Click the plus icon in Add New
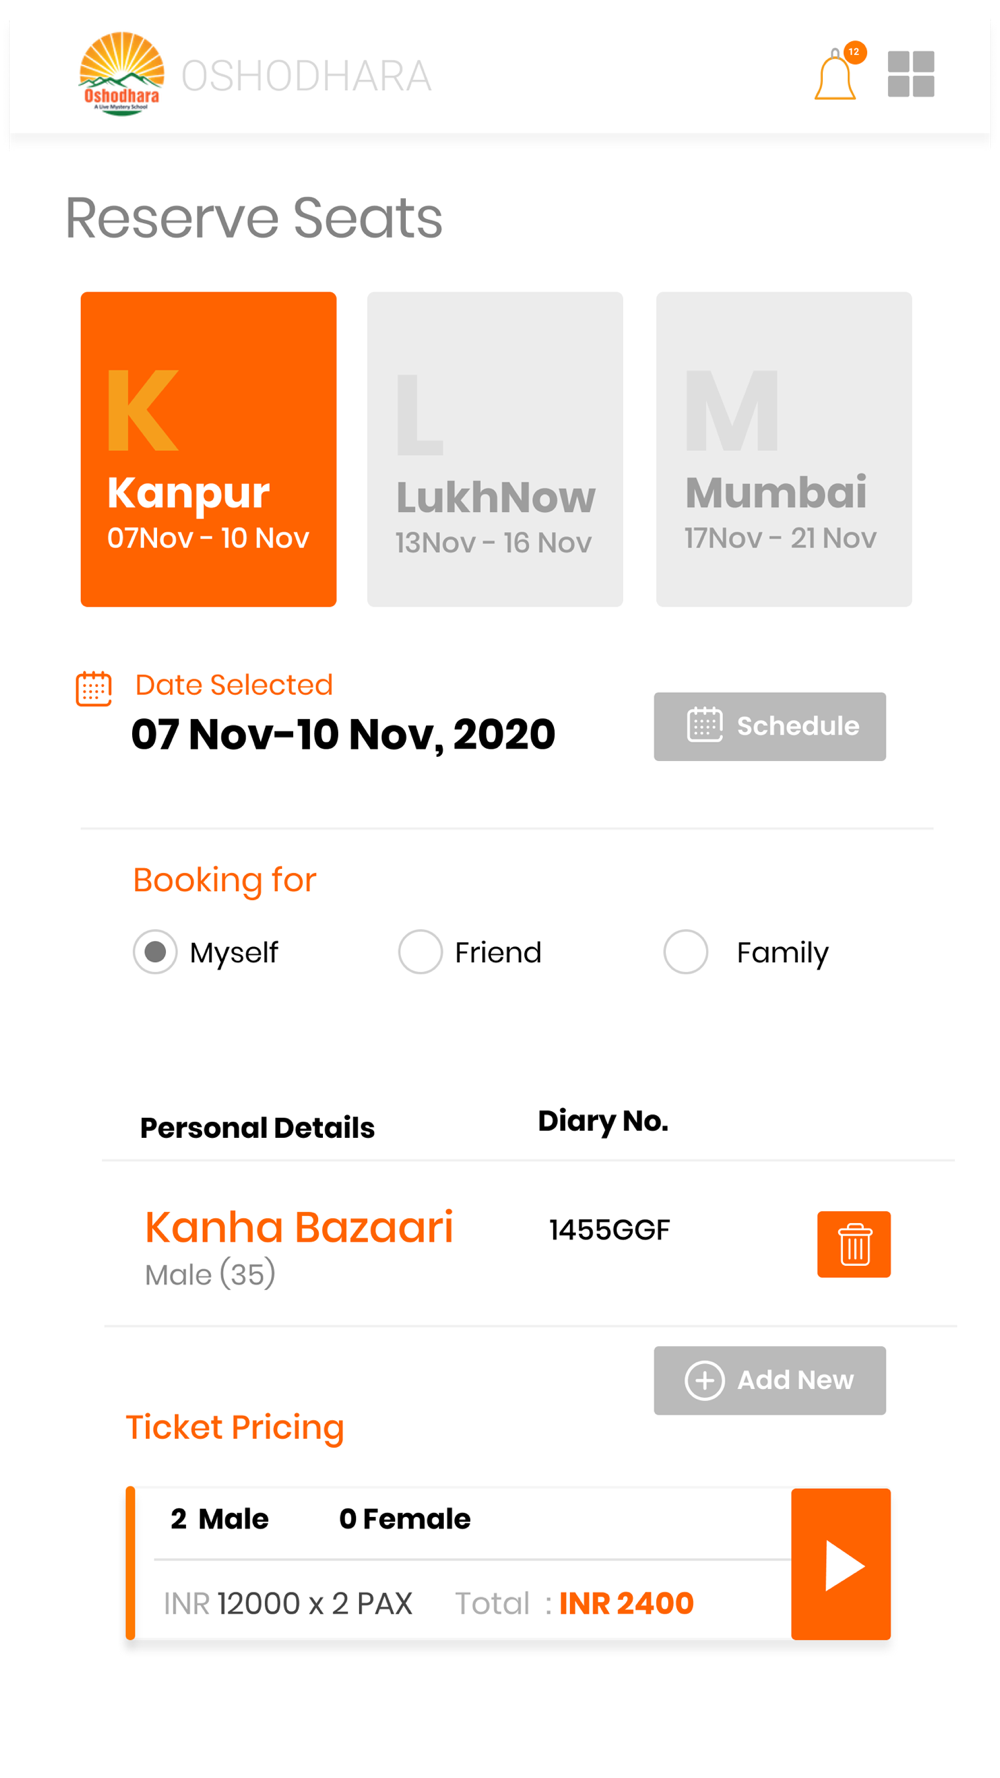1000x1778 pixels. [x=704, y=1380]
